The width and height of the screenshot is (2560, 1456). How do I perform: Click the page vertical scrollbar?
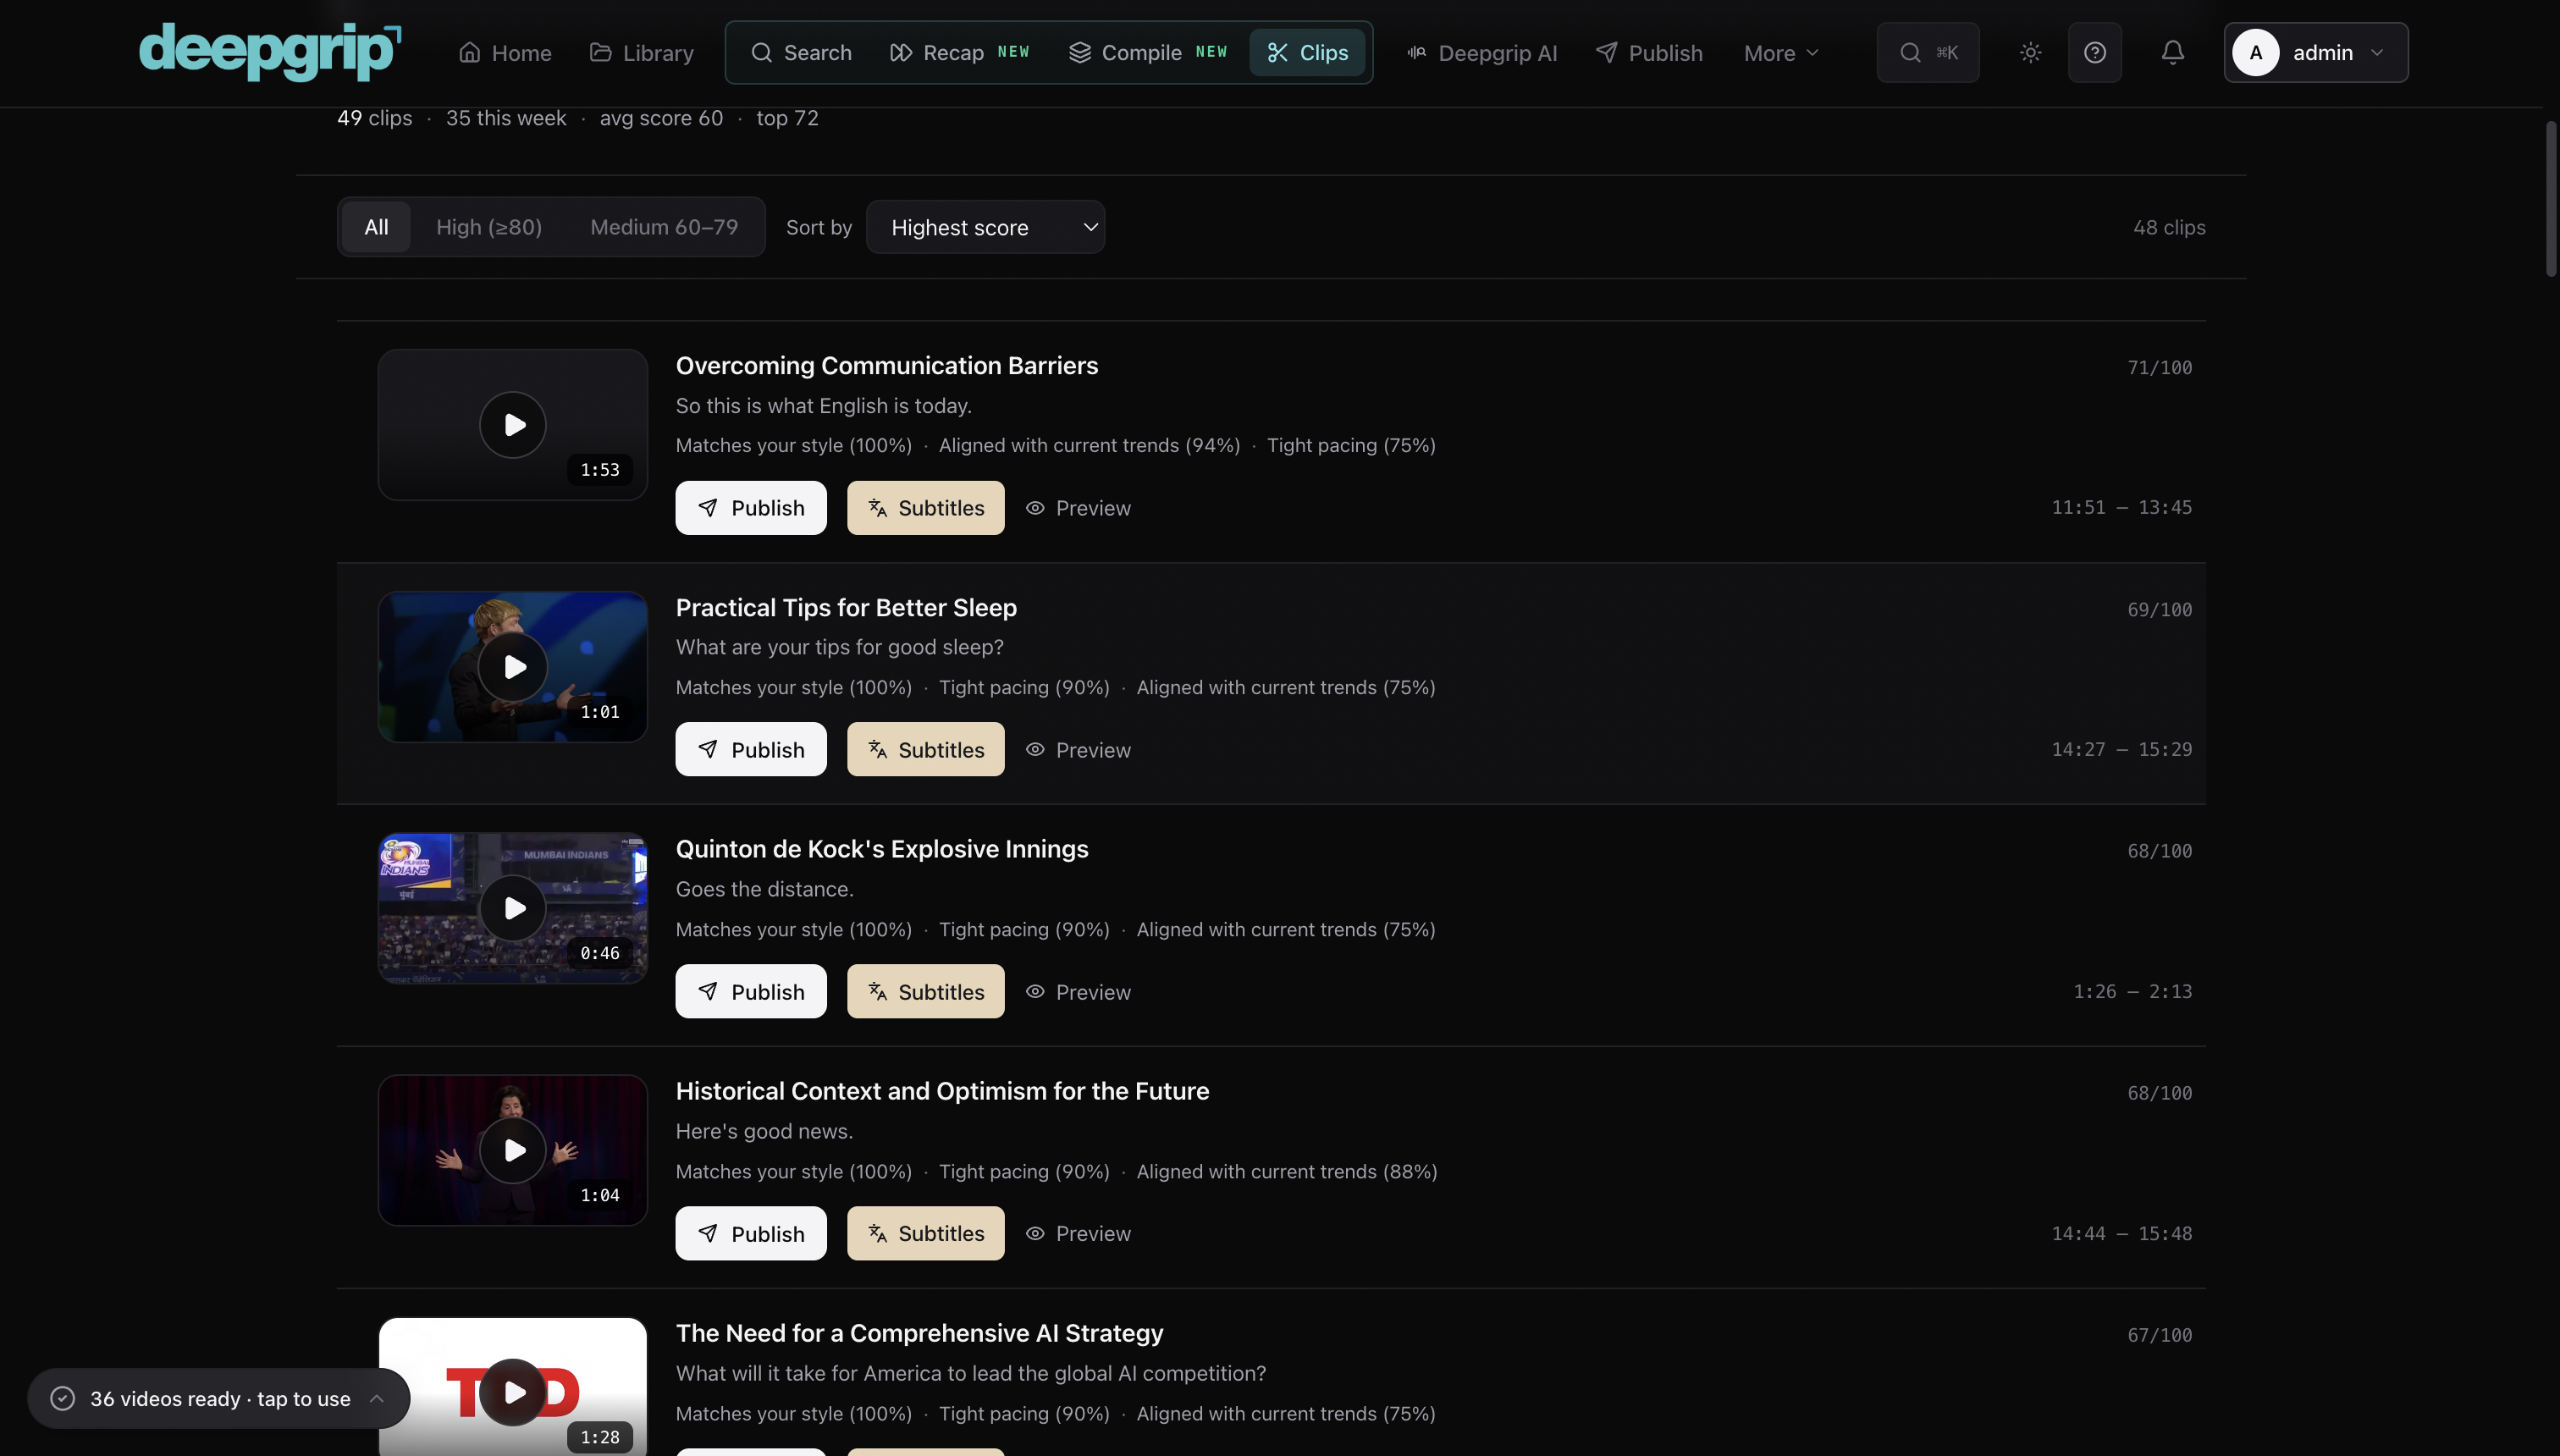tap(2550, 200)
